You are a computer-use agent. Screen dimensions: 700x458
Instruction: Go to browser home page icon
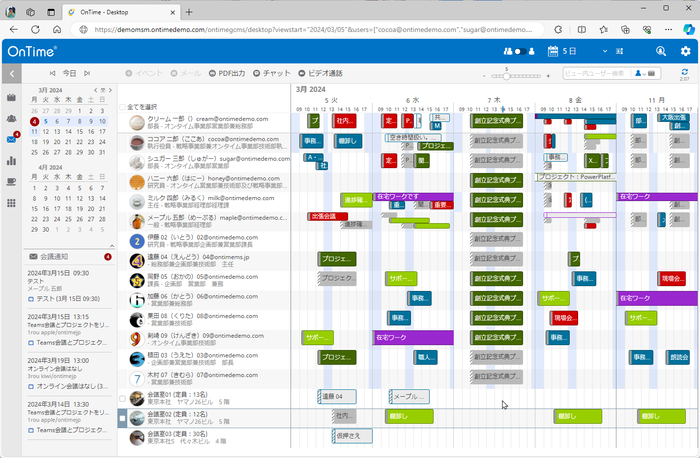point(57,29)
